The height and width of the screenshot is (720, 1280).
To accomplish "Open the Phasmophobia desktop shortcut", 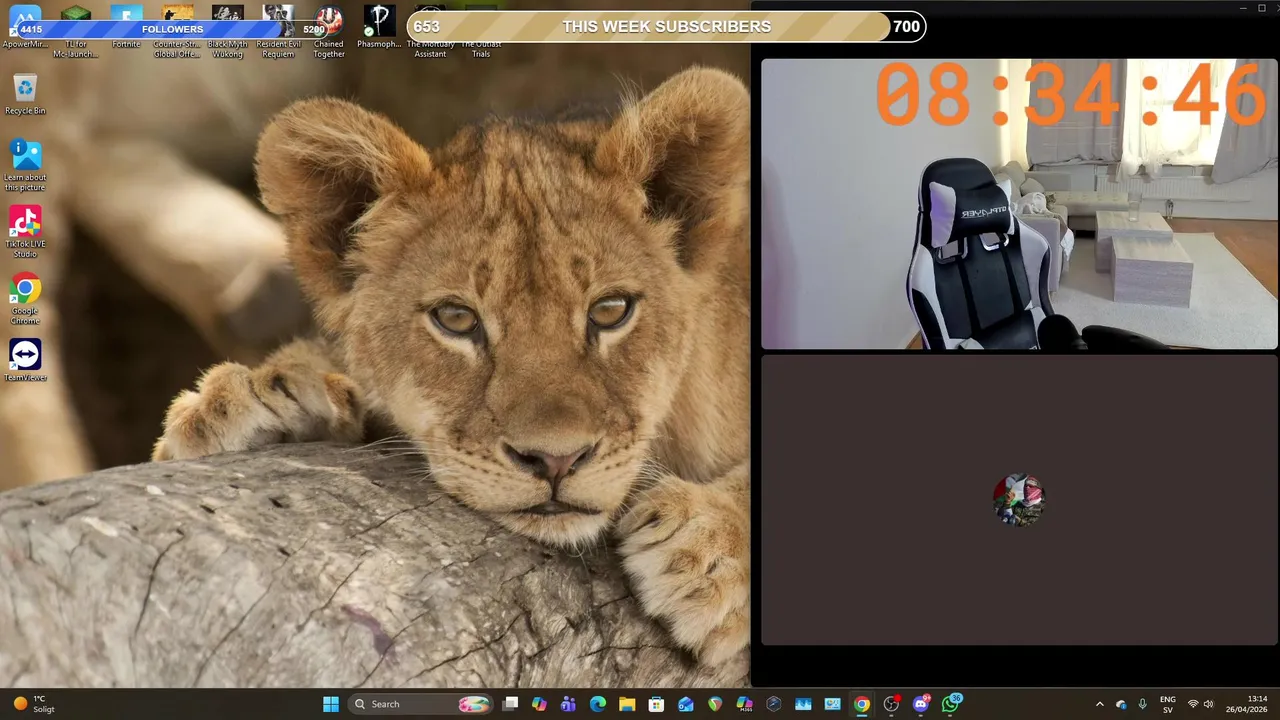I will click(379, 28).
